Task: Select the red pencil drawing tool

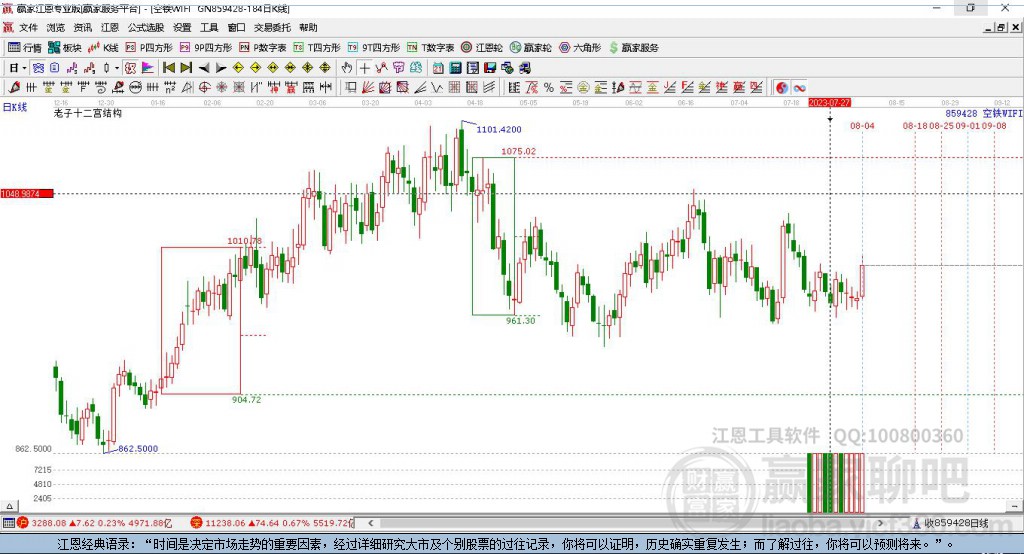Action: coord(14,88)
